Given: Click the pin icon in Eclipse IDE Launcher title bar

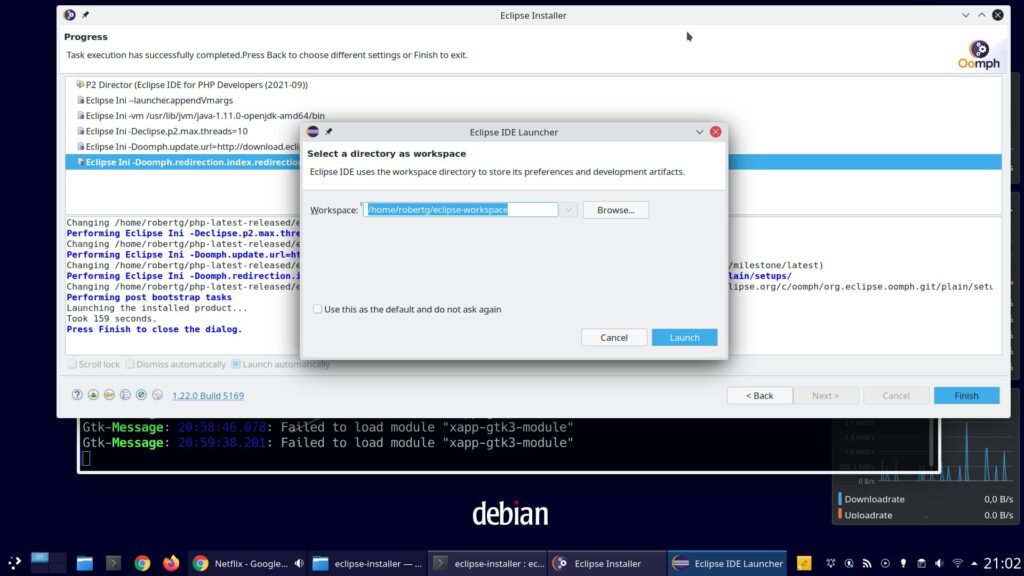Looking at the screenshot, I should click(x=328, y=132).
